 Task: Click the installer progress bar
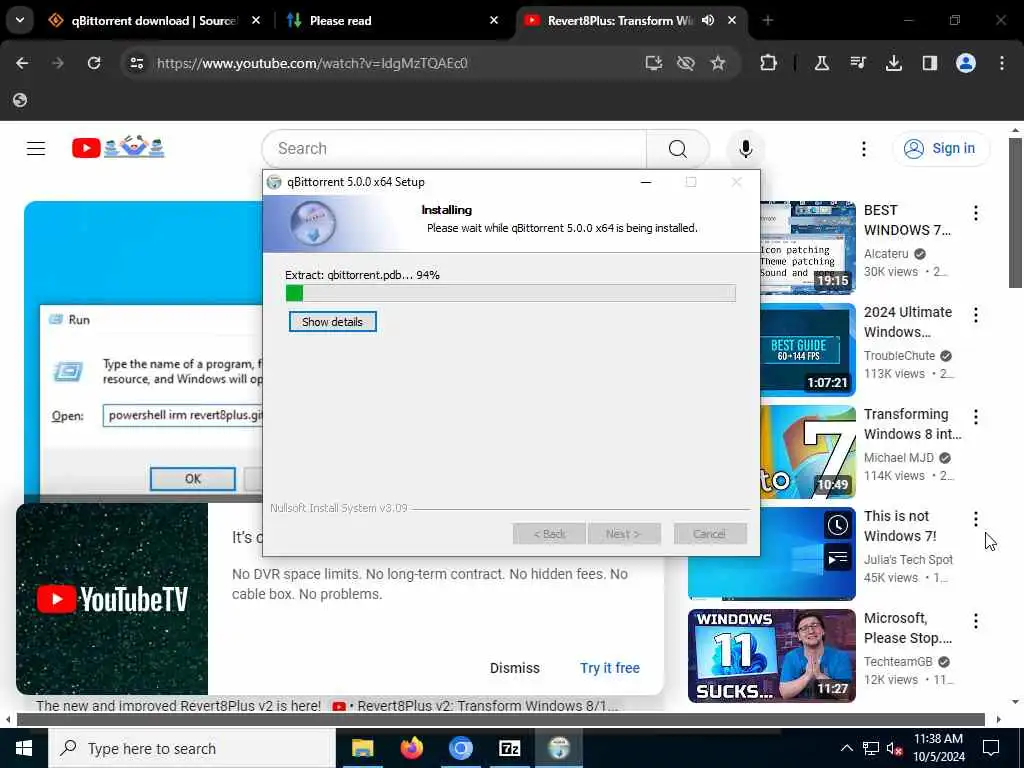(511, 293)
